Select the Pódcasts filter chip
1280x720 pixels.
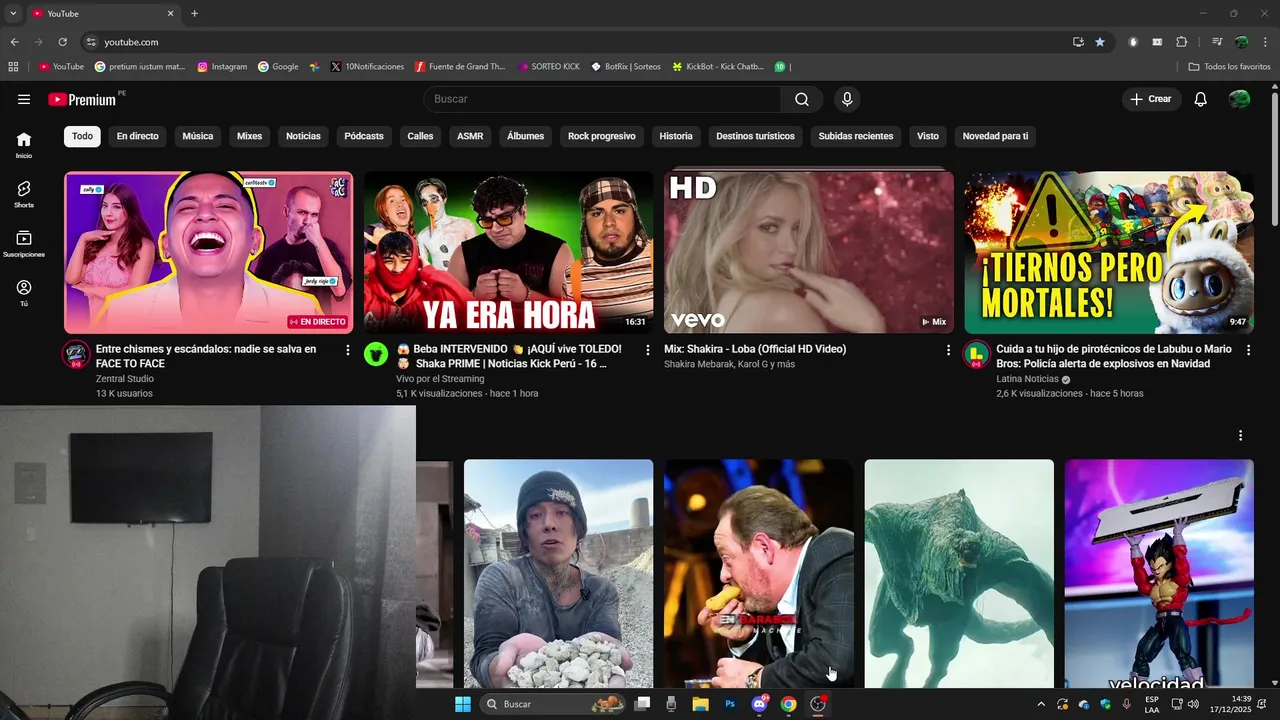364,136
